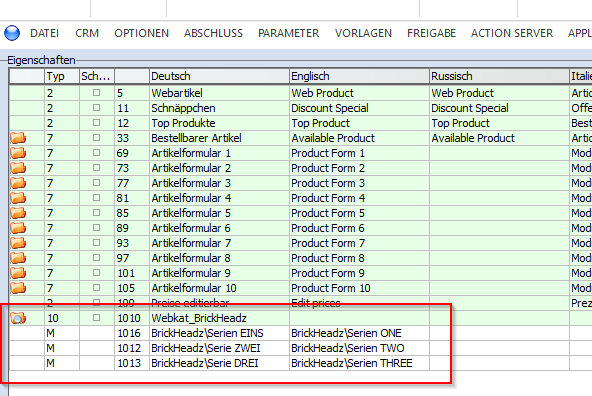
Task: Click the Deutsch column header
Action: (x=219, y=76)
